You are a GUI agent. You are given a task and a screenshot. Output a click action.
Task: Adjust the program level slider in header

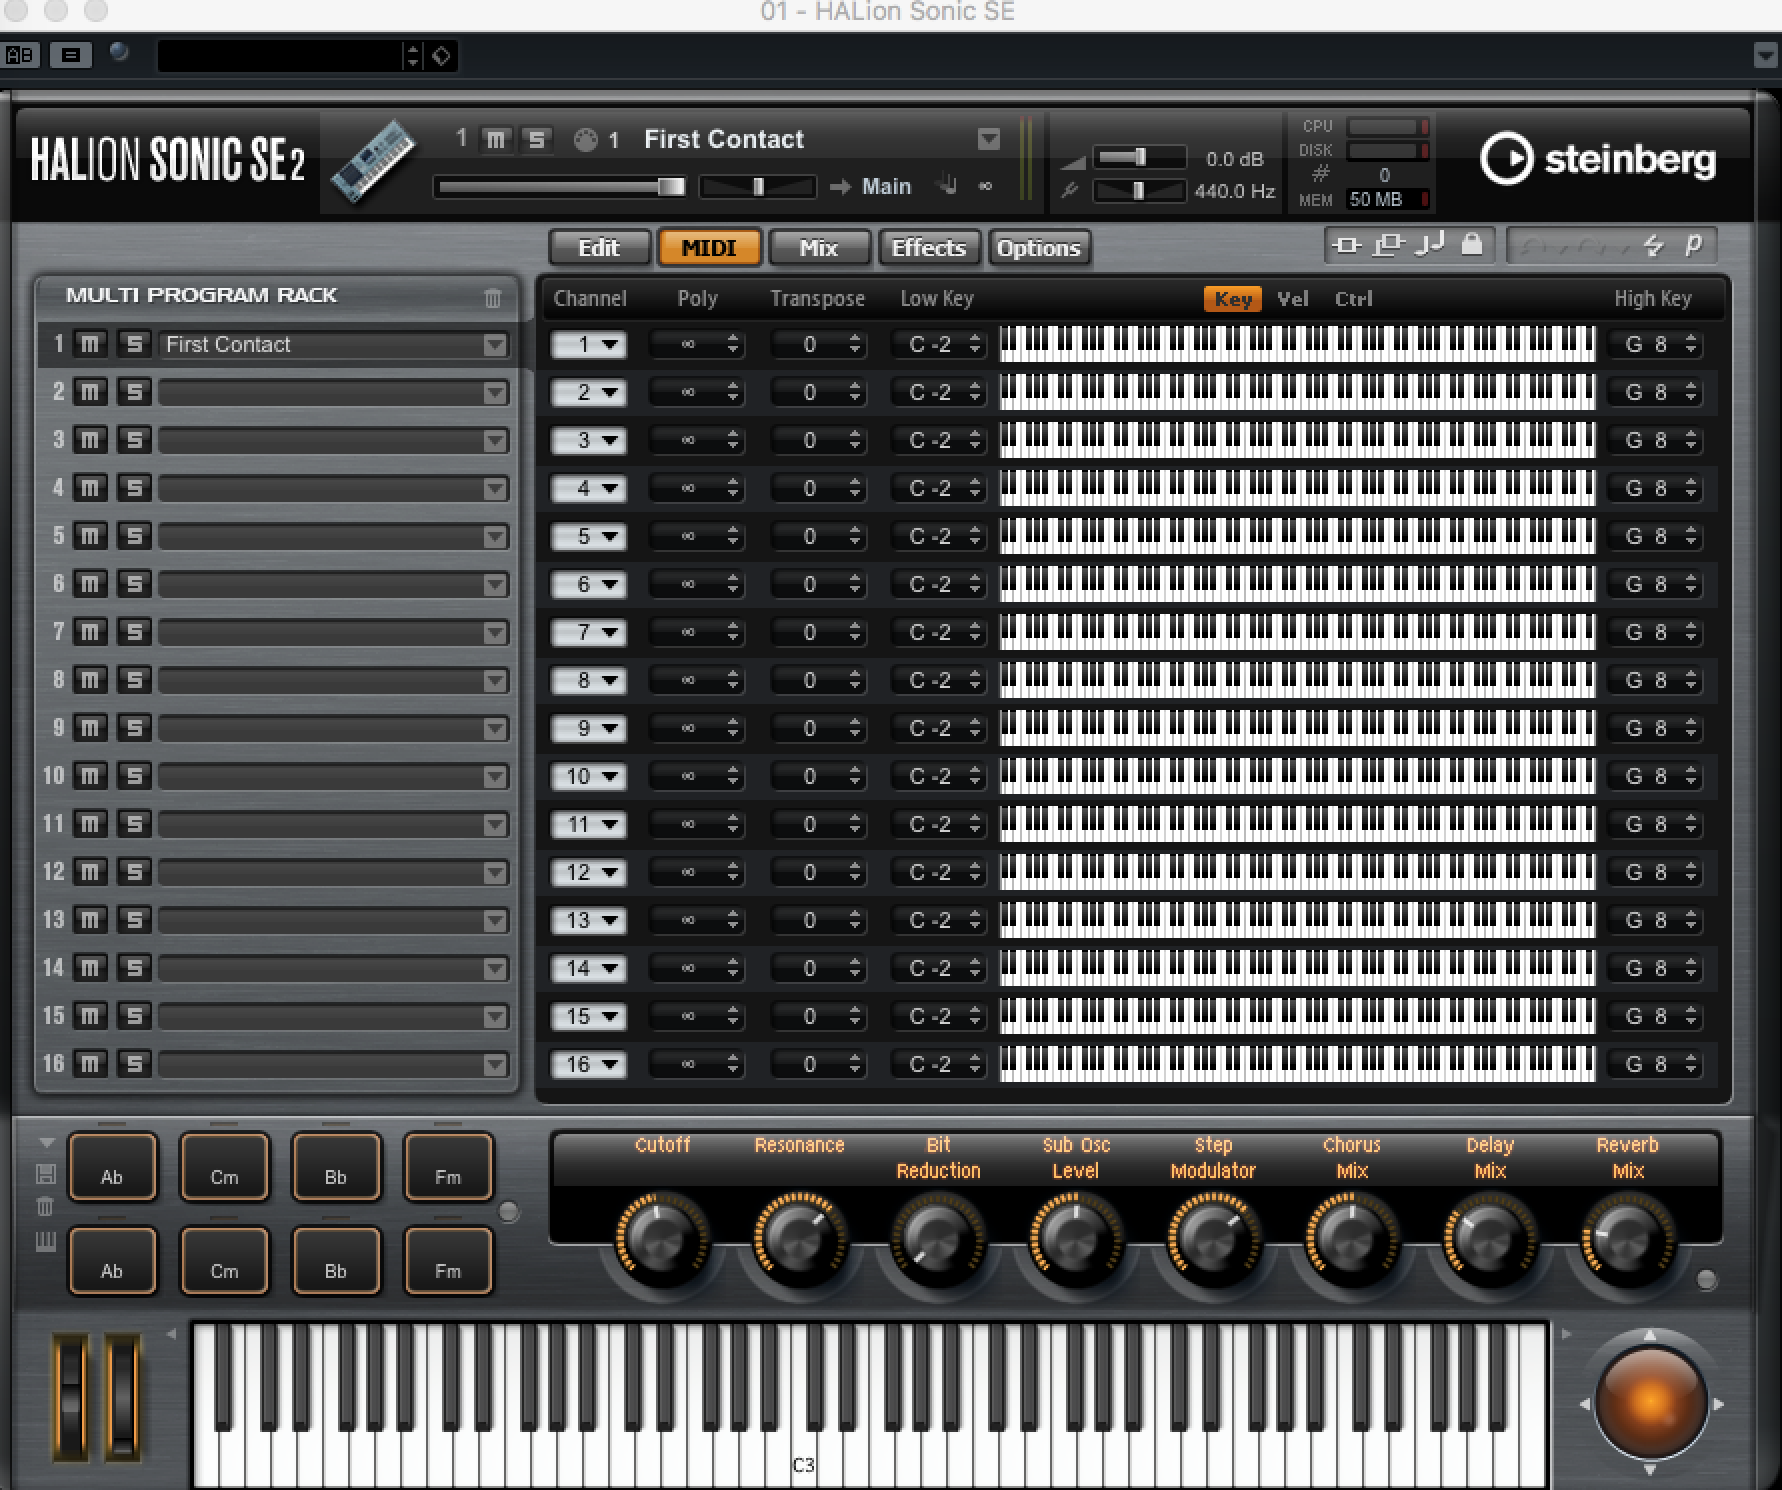point(561,187)
